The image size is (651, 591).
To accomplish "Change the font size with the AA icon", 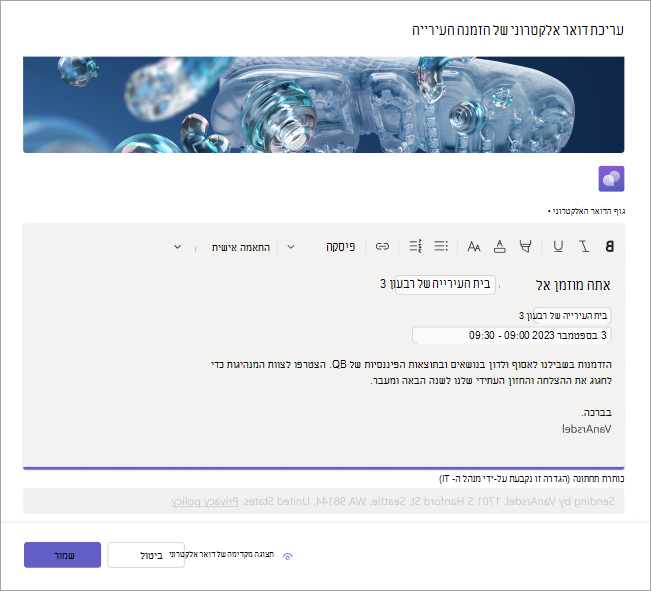I will coord(474,247).
